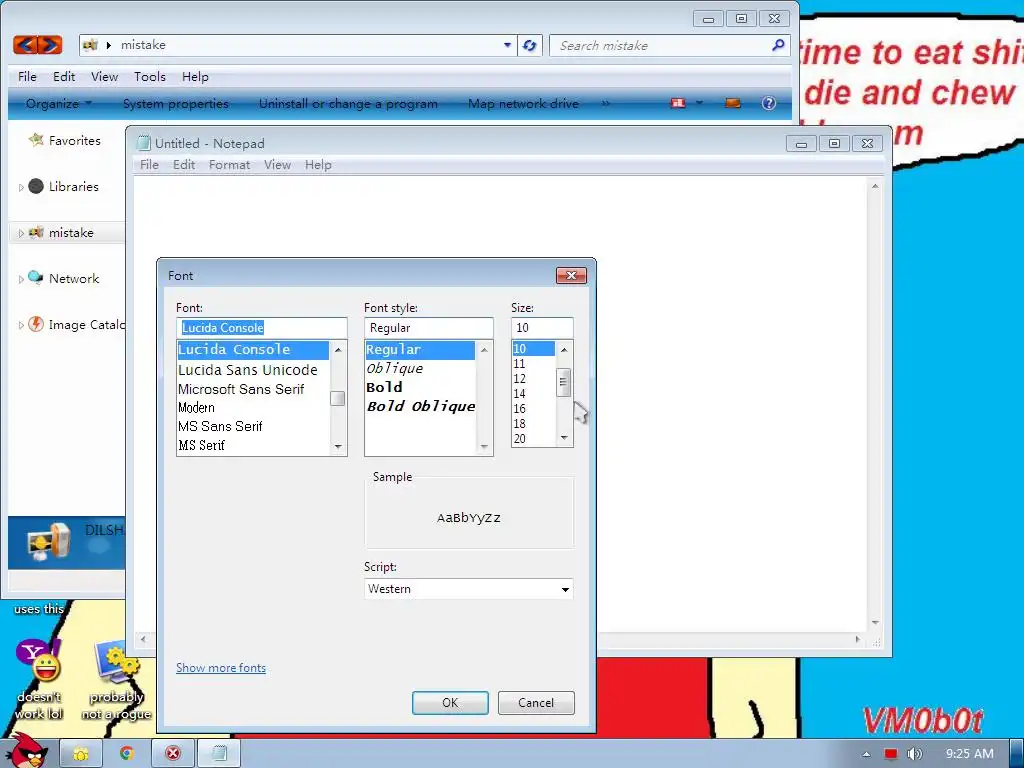Expand the Libraries tree node
Screen dimensions: 1024x768
pos(21,187)
